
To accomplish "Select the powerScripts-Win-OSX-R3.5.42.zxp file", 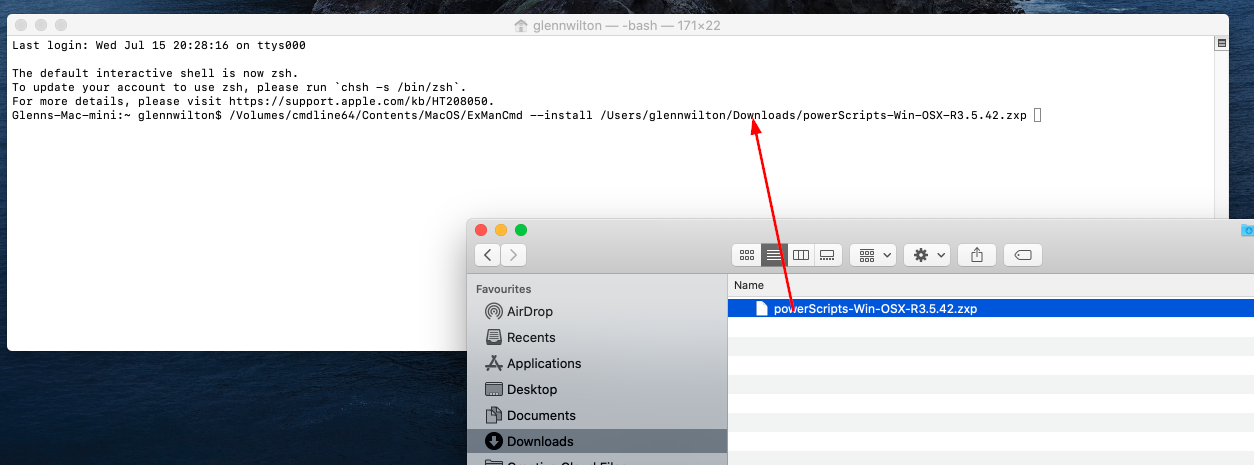I will [875, 309].
